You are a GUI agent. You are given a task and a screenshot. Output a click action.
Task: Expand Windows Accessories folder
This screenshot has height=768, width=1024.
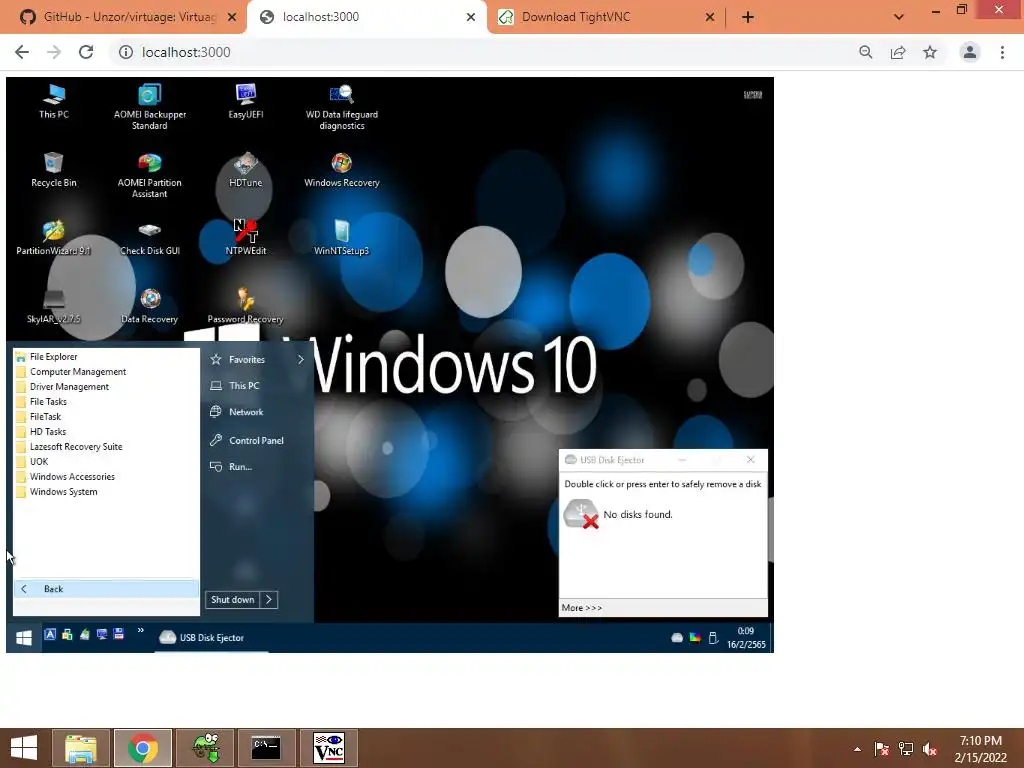[106, 477]
